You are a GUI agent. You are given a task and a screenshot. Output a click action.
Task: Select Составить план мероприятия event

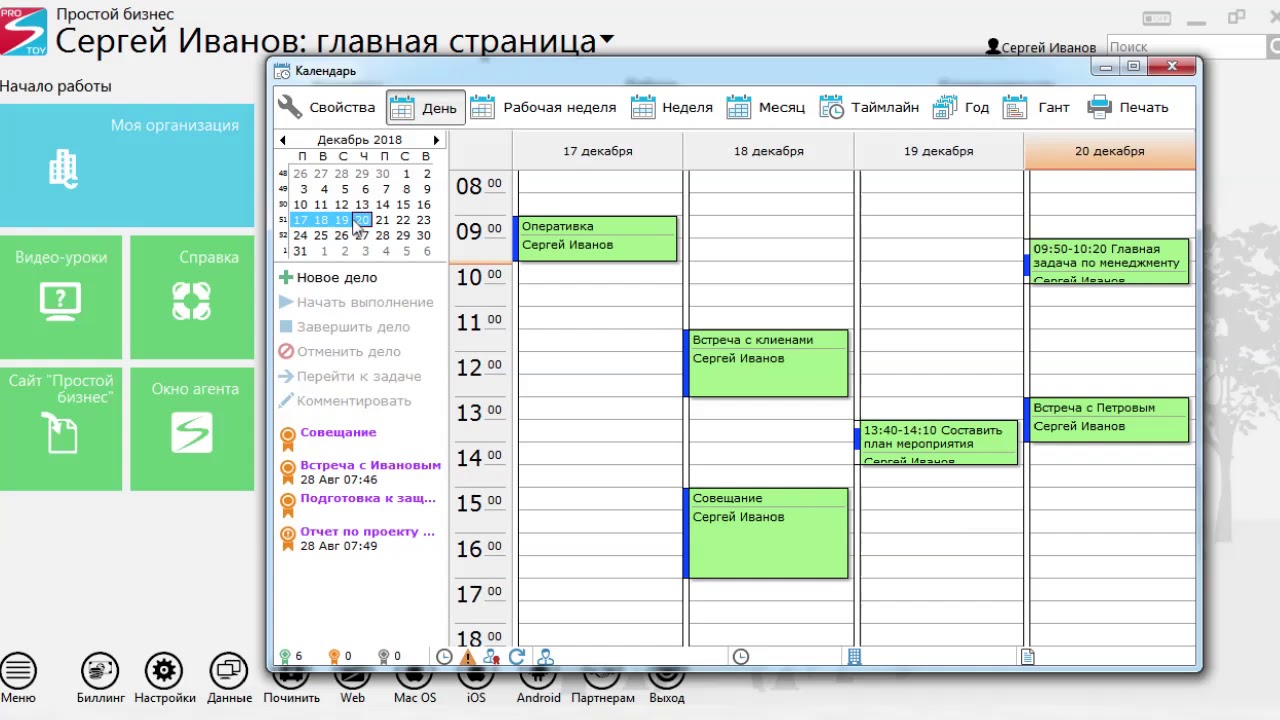click(x=937, y=443)
